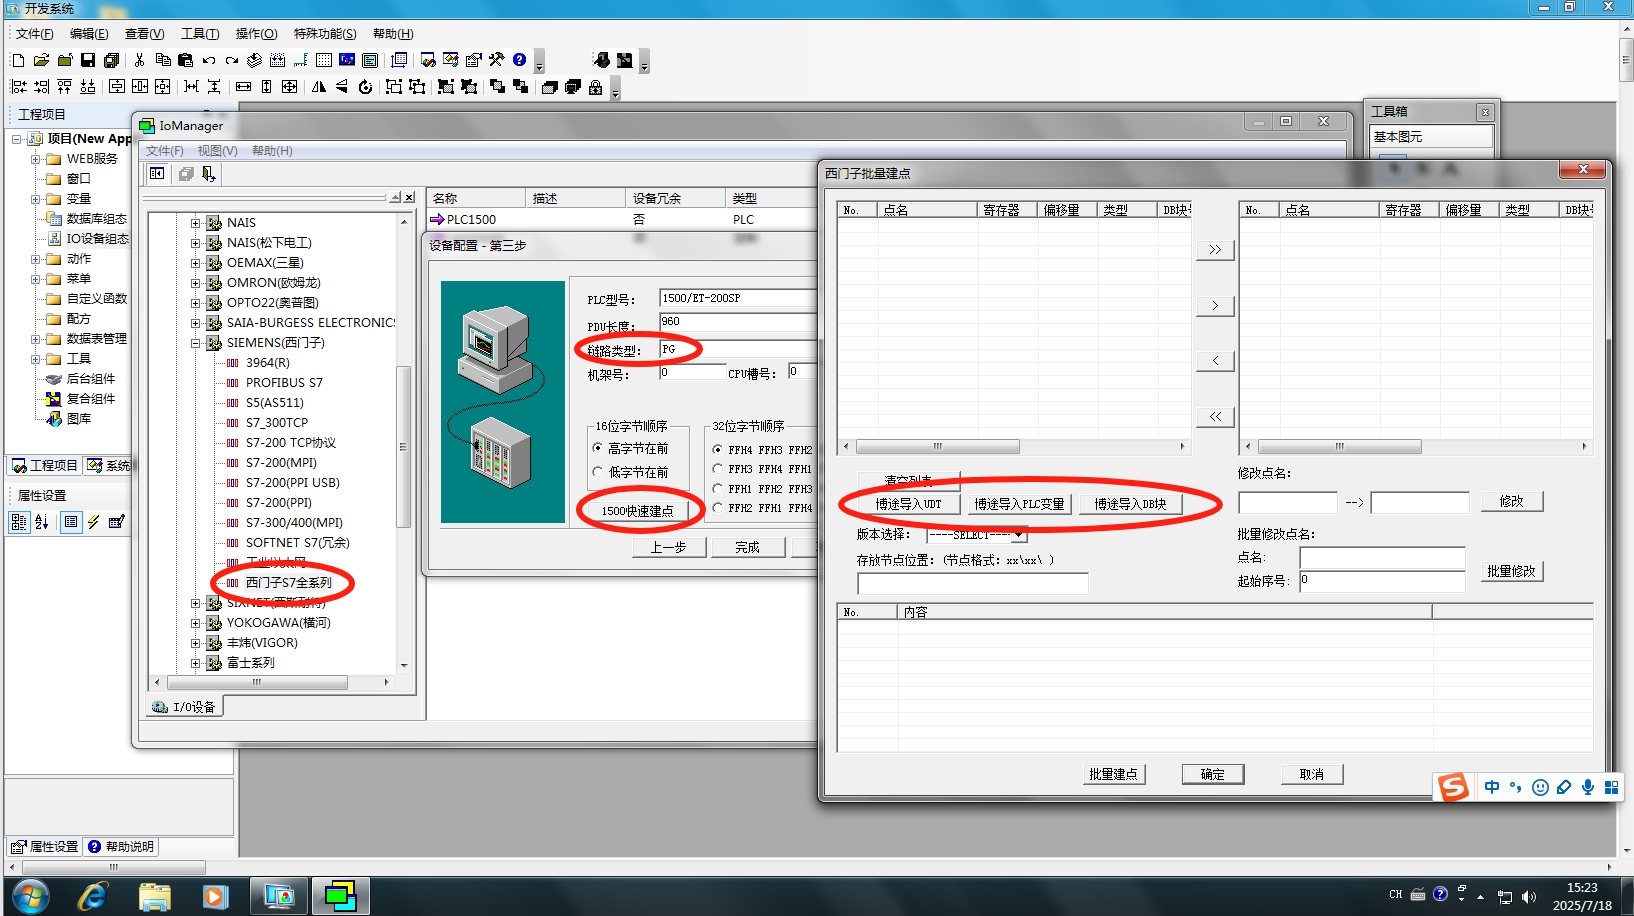
Task: Click the Undo icon in the toolbar
Action: click(x=208, y=60)
